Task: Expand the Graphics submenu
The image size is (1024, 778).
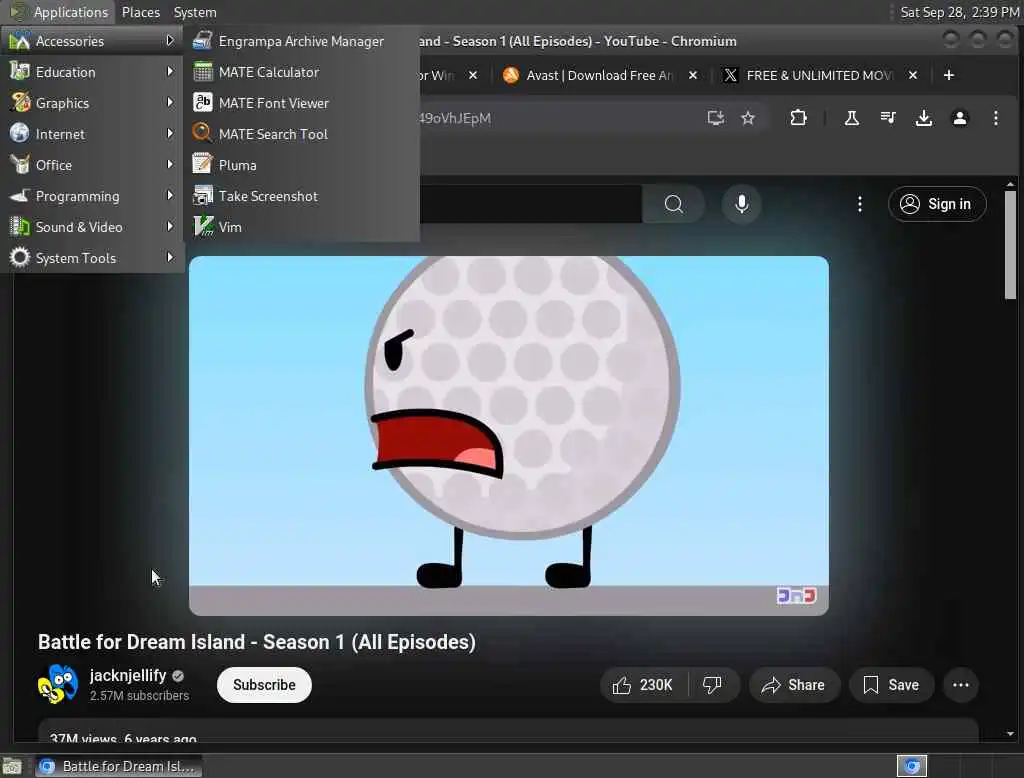Action: click(x=91, y=103)
